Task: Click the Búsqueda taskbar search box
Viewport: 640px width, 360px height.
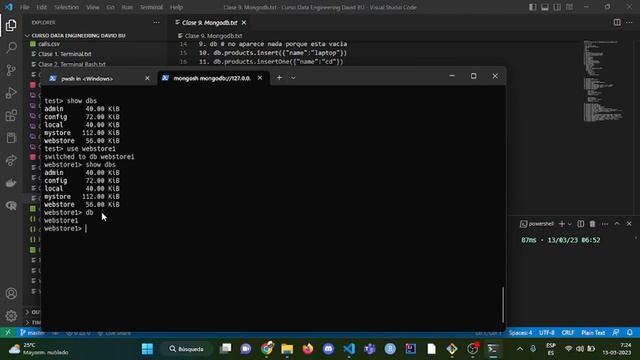Action: click(187, 349)
